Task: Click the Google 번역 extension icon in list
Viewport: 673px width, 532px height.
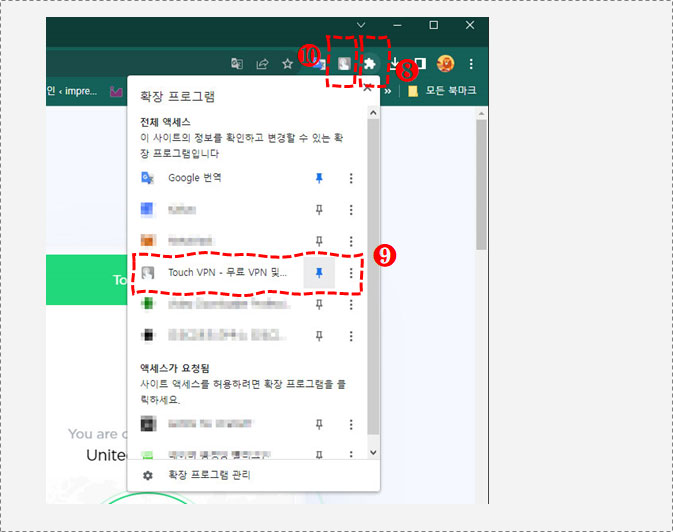Action: coord(148,178)
